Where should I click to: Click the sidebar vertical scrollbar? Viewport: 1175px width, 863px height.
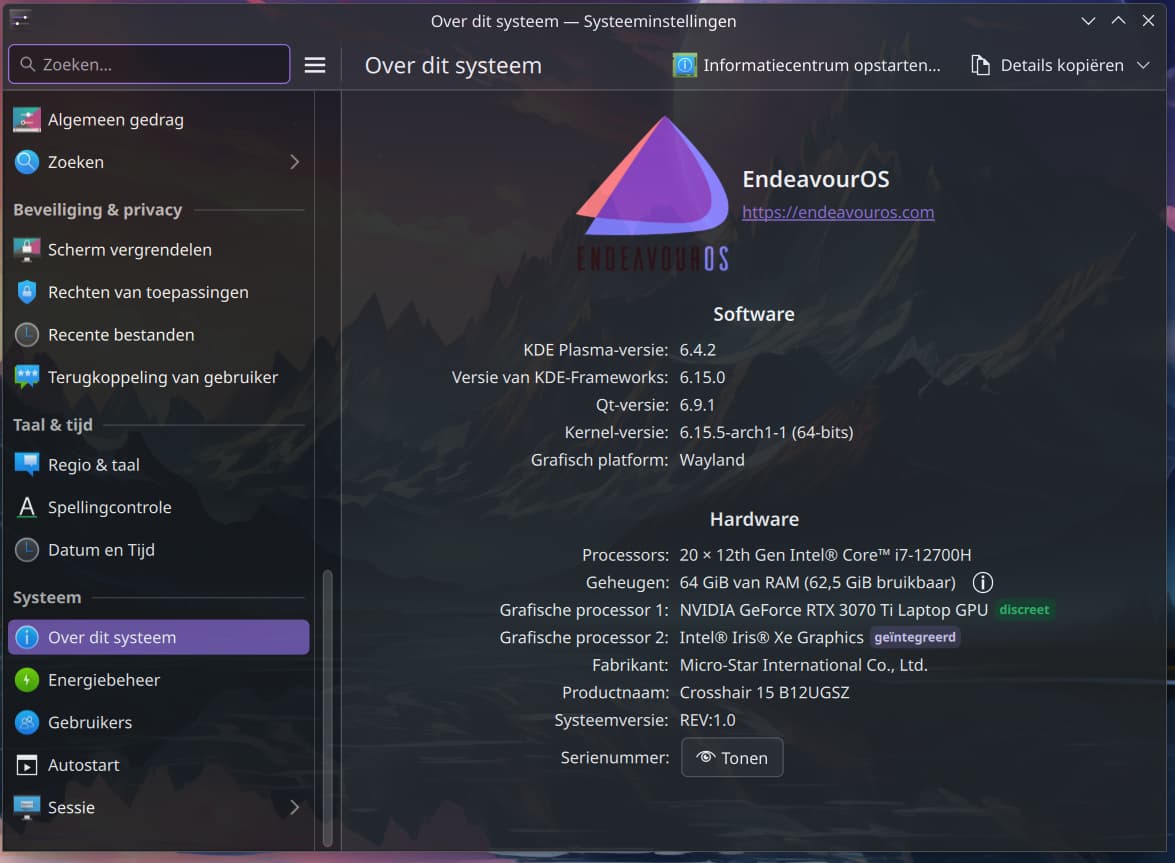(327, 708)
